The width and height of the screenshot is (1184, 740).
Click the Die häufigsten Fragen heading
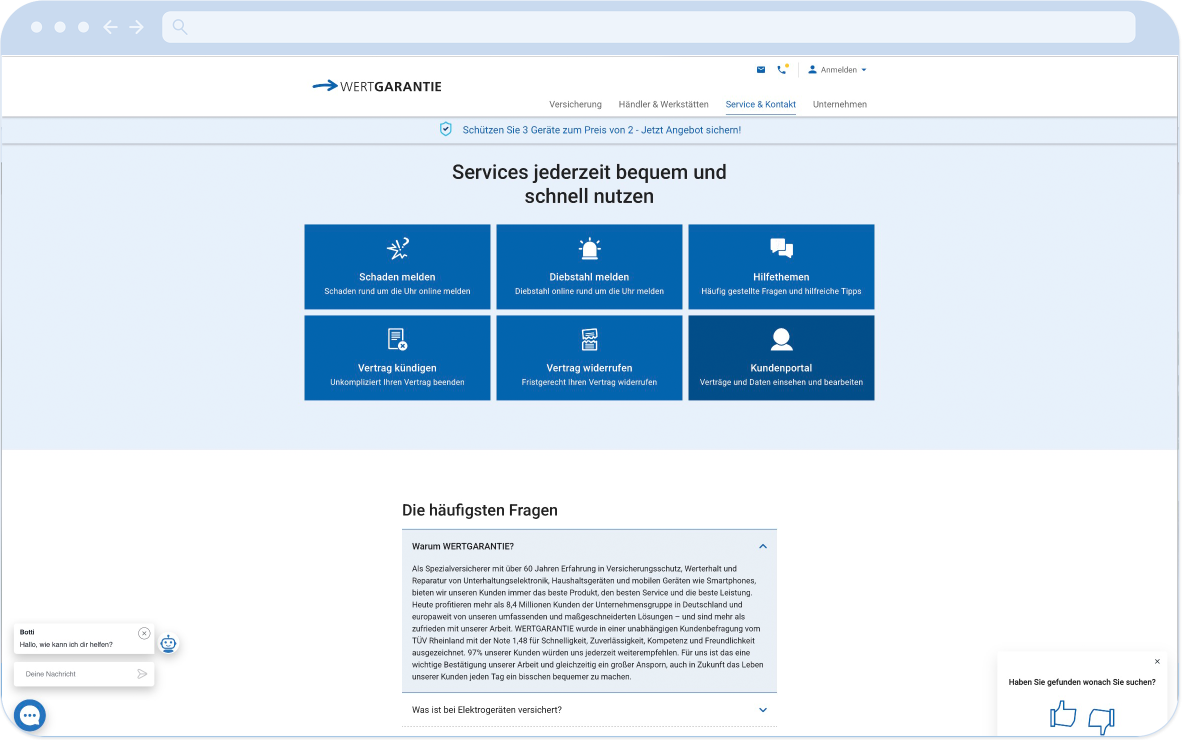coord(479,510)
